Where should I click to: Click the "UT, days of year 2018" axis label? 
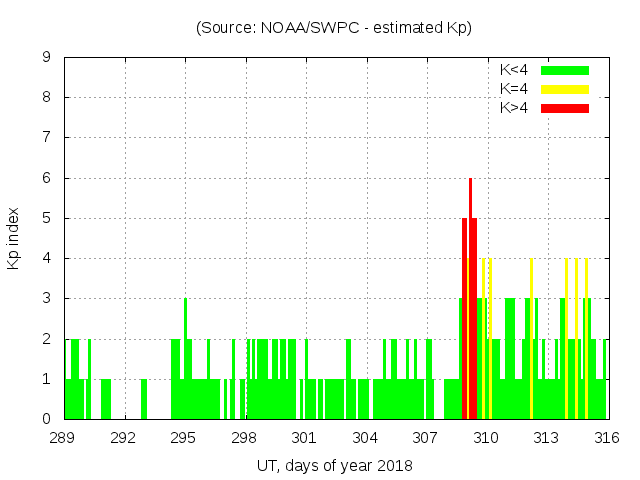(334, 465)
